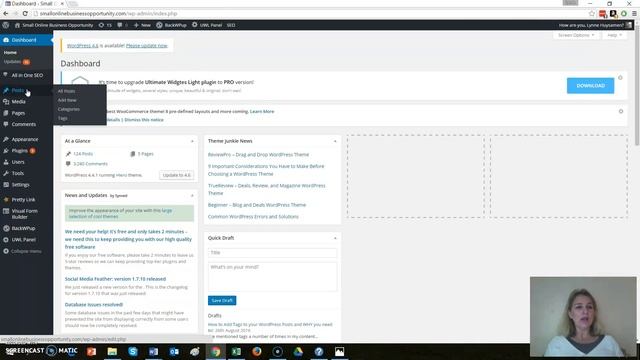Visit site via Small Online Business Opportunity
Image resolution: width=640 pixels, height=360 pixels.
point(54,25)
